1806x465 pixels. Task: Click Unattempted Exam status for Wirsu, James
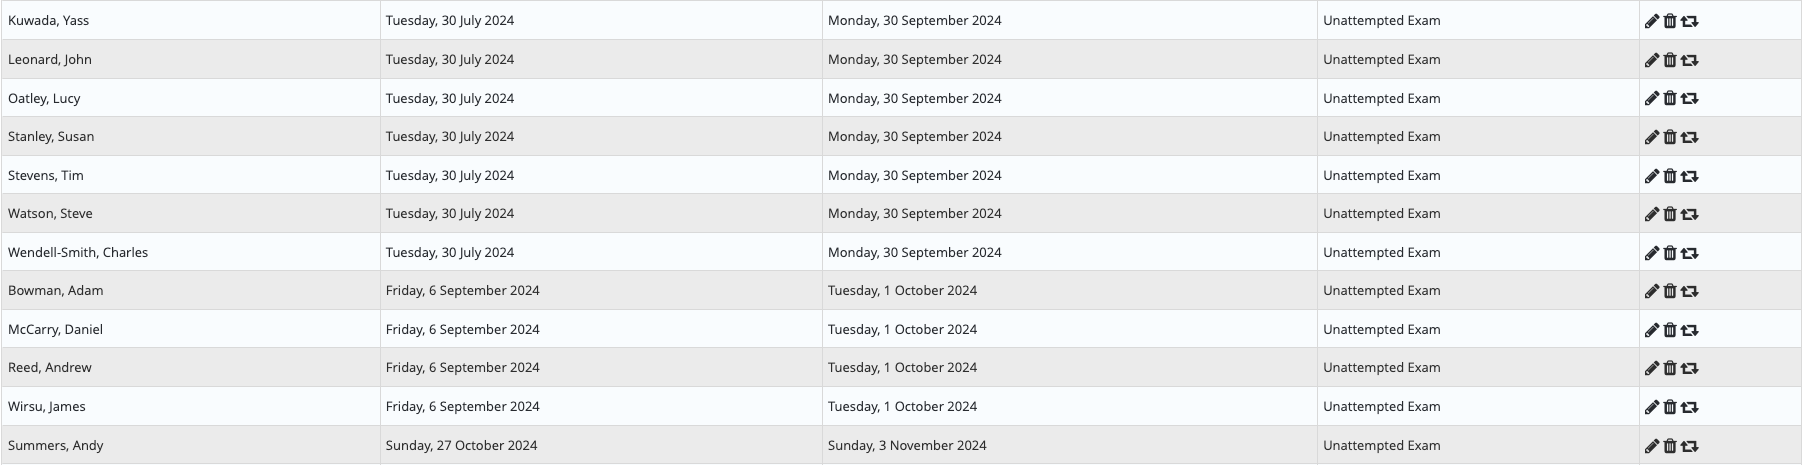coord(1381,406)
